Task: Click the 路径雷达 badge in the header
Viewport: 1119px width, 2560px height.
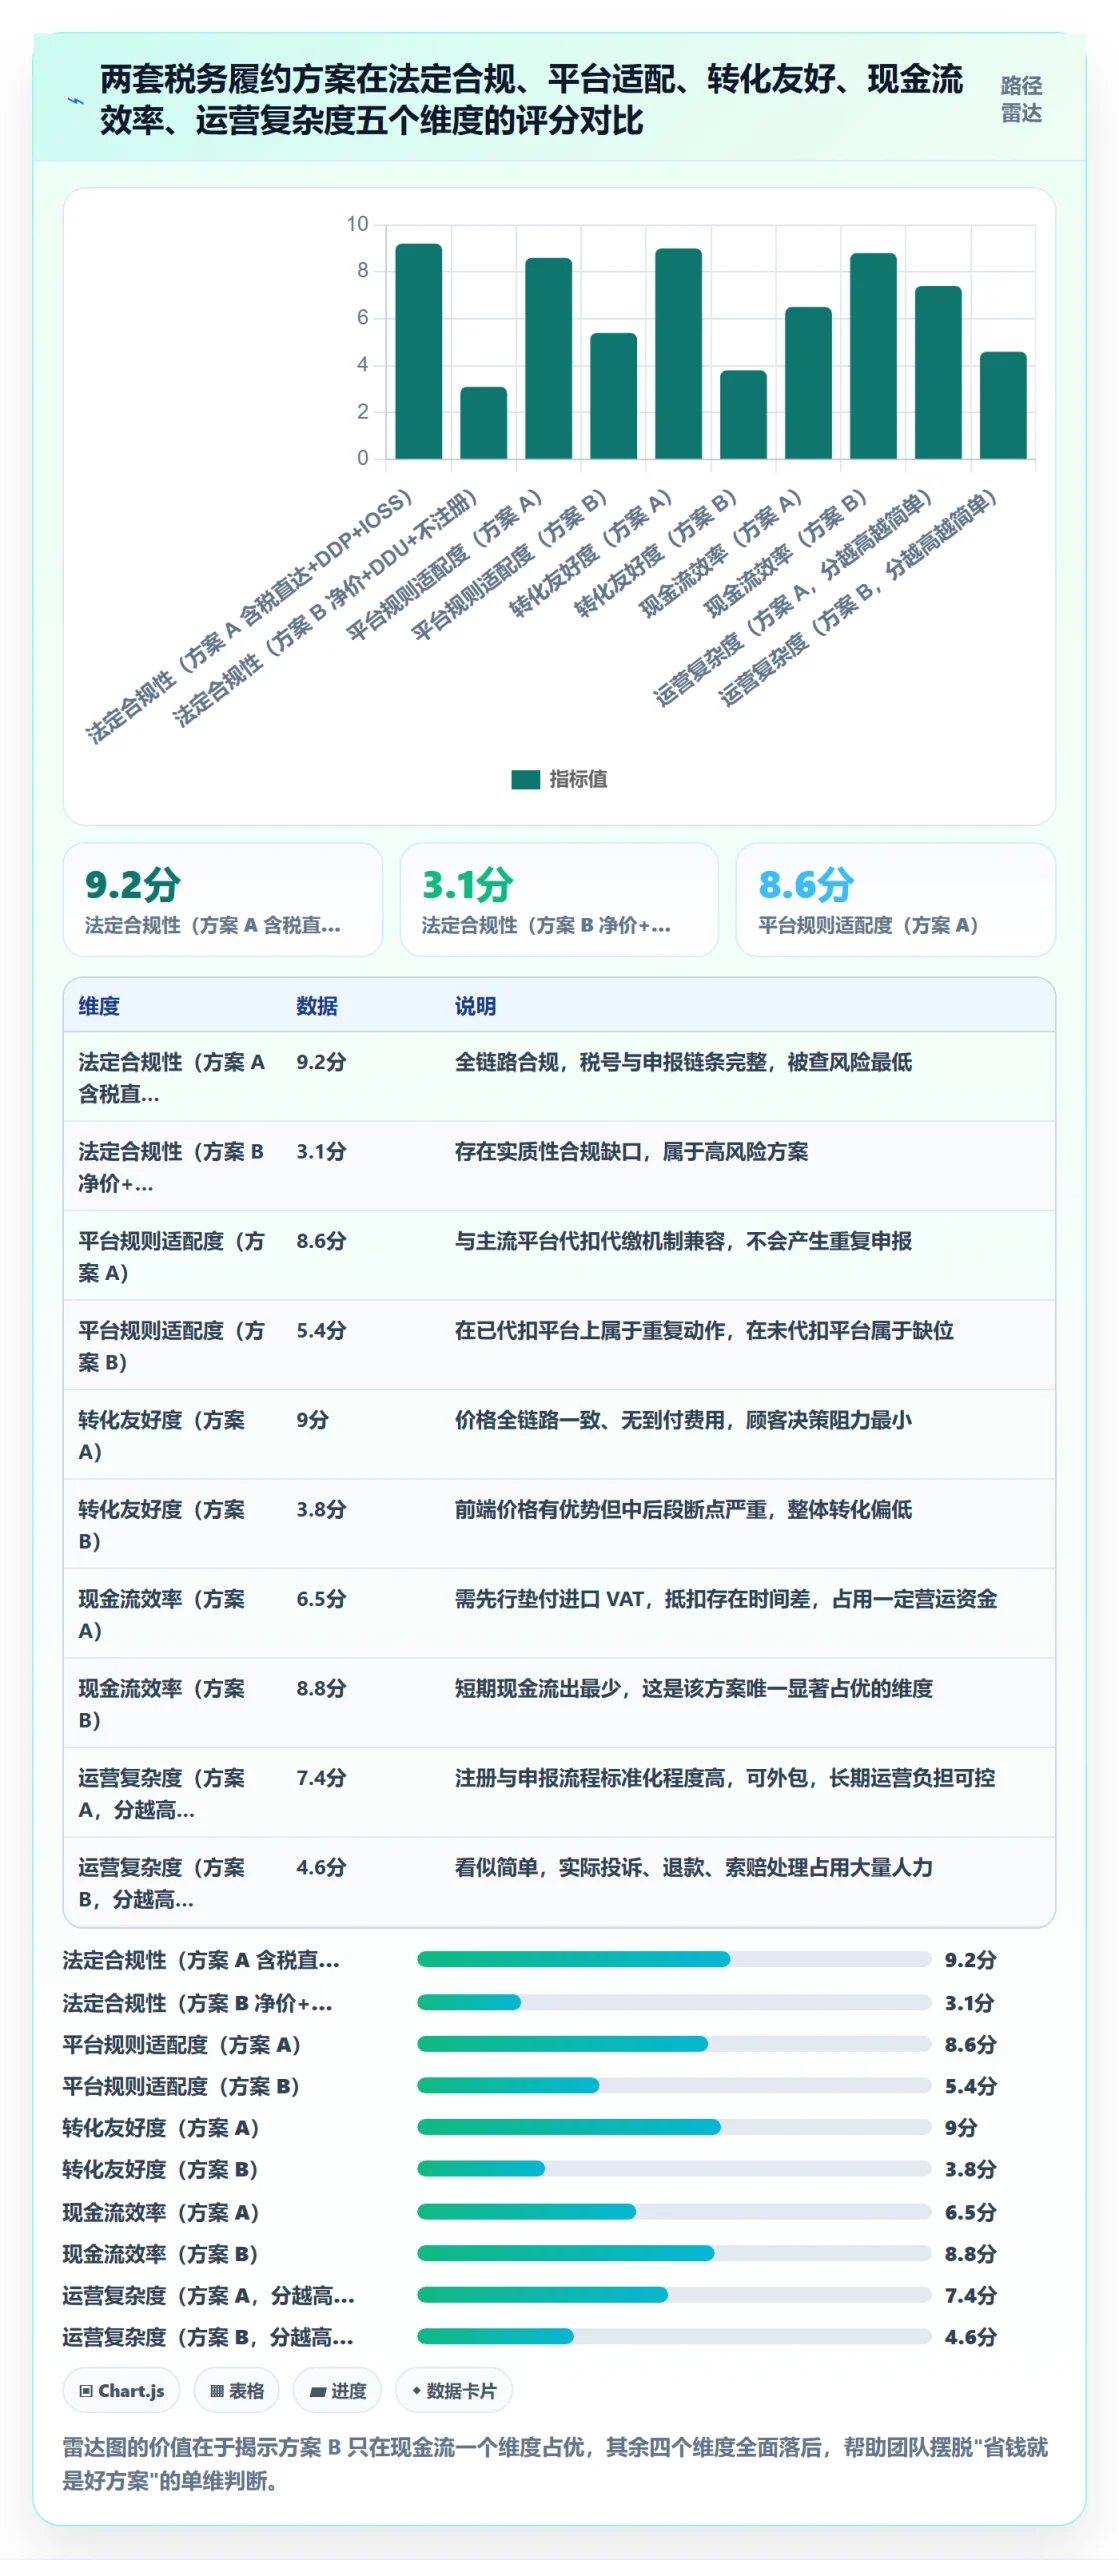Action: 1021,99
